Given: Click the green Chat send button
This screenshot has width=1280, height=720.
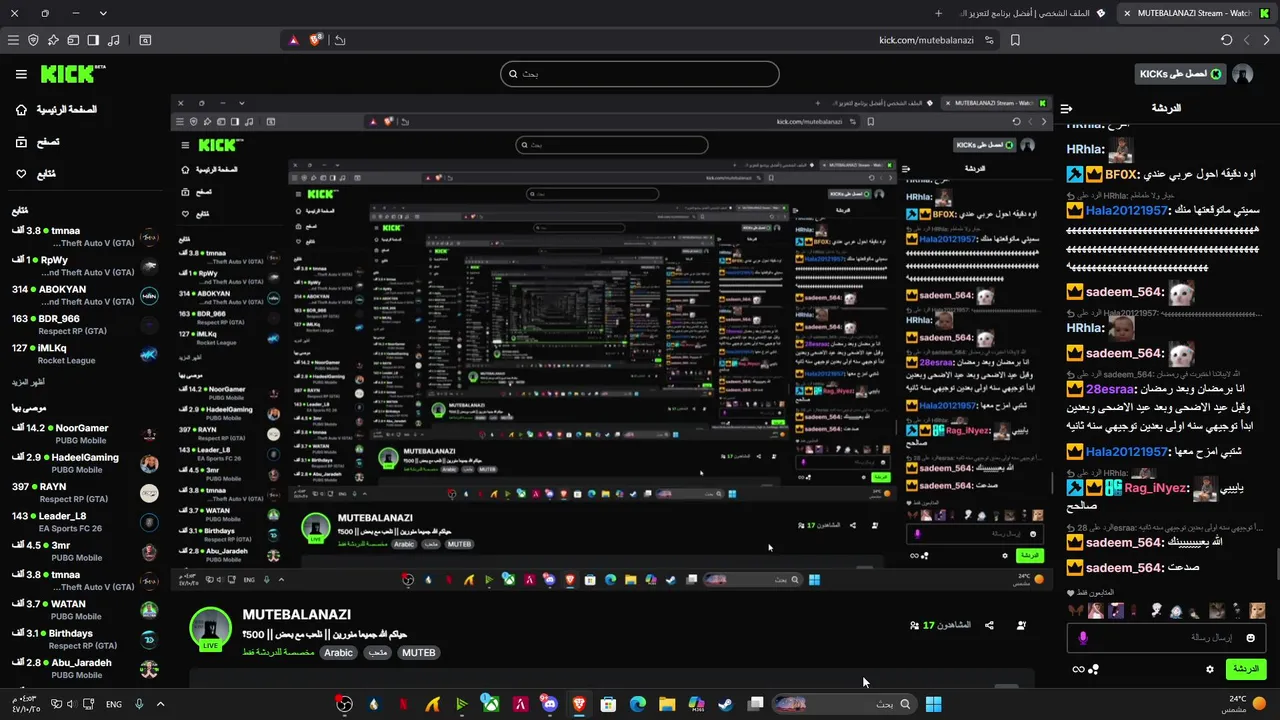Looking at the screenshot, I should pyautogui.click(x=1245, y=669).
